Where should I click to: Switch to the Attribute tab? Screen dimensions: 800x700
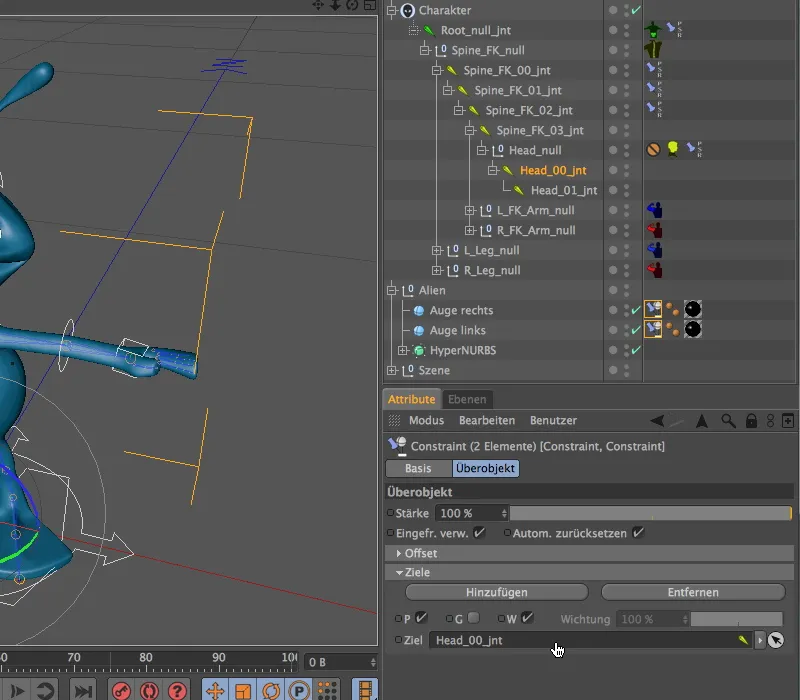411,399
